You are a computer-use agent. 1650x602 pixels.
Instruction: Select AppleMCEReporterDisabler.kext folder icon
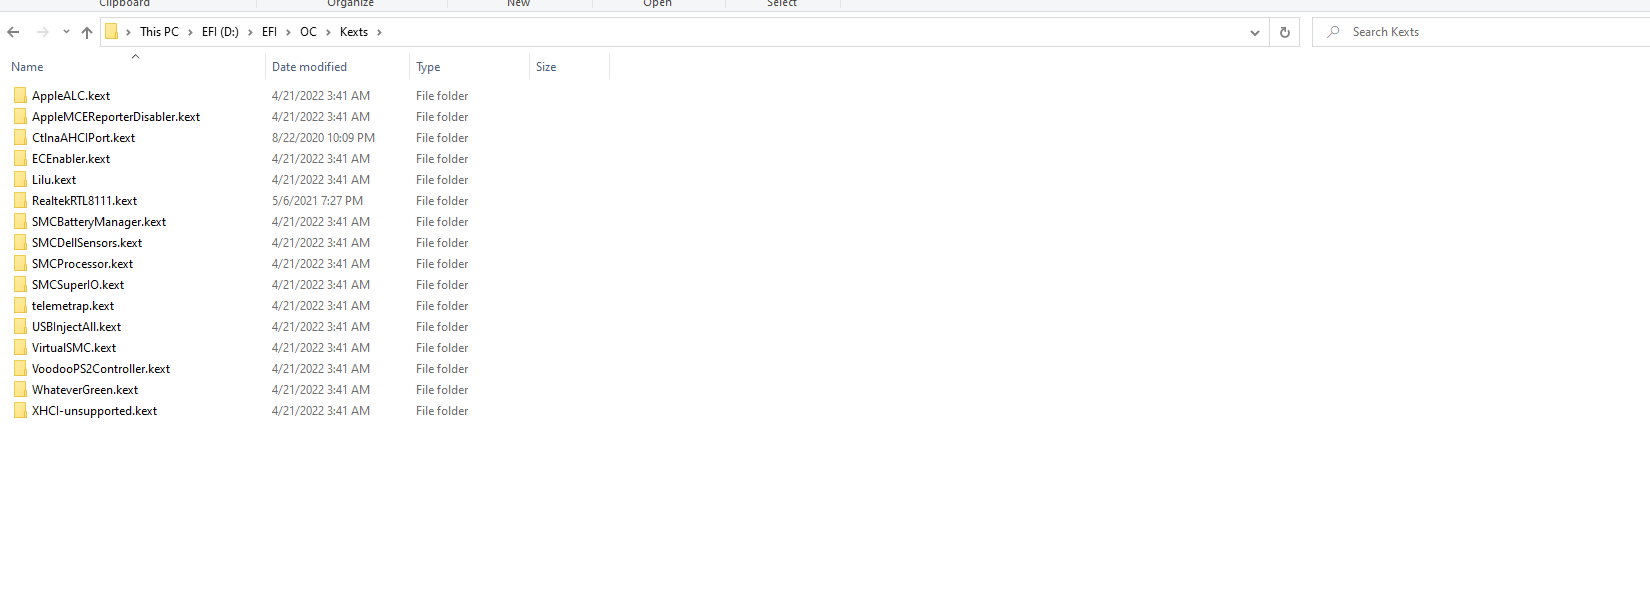pos(20,117)
